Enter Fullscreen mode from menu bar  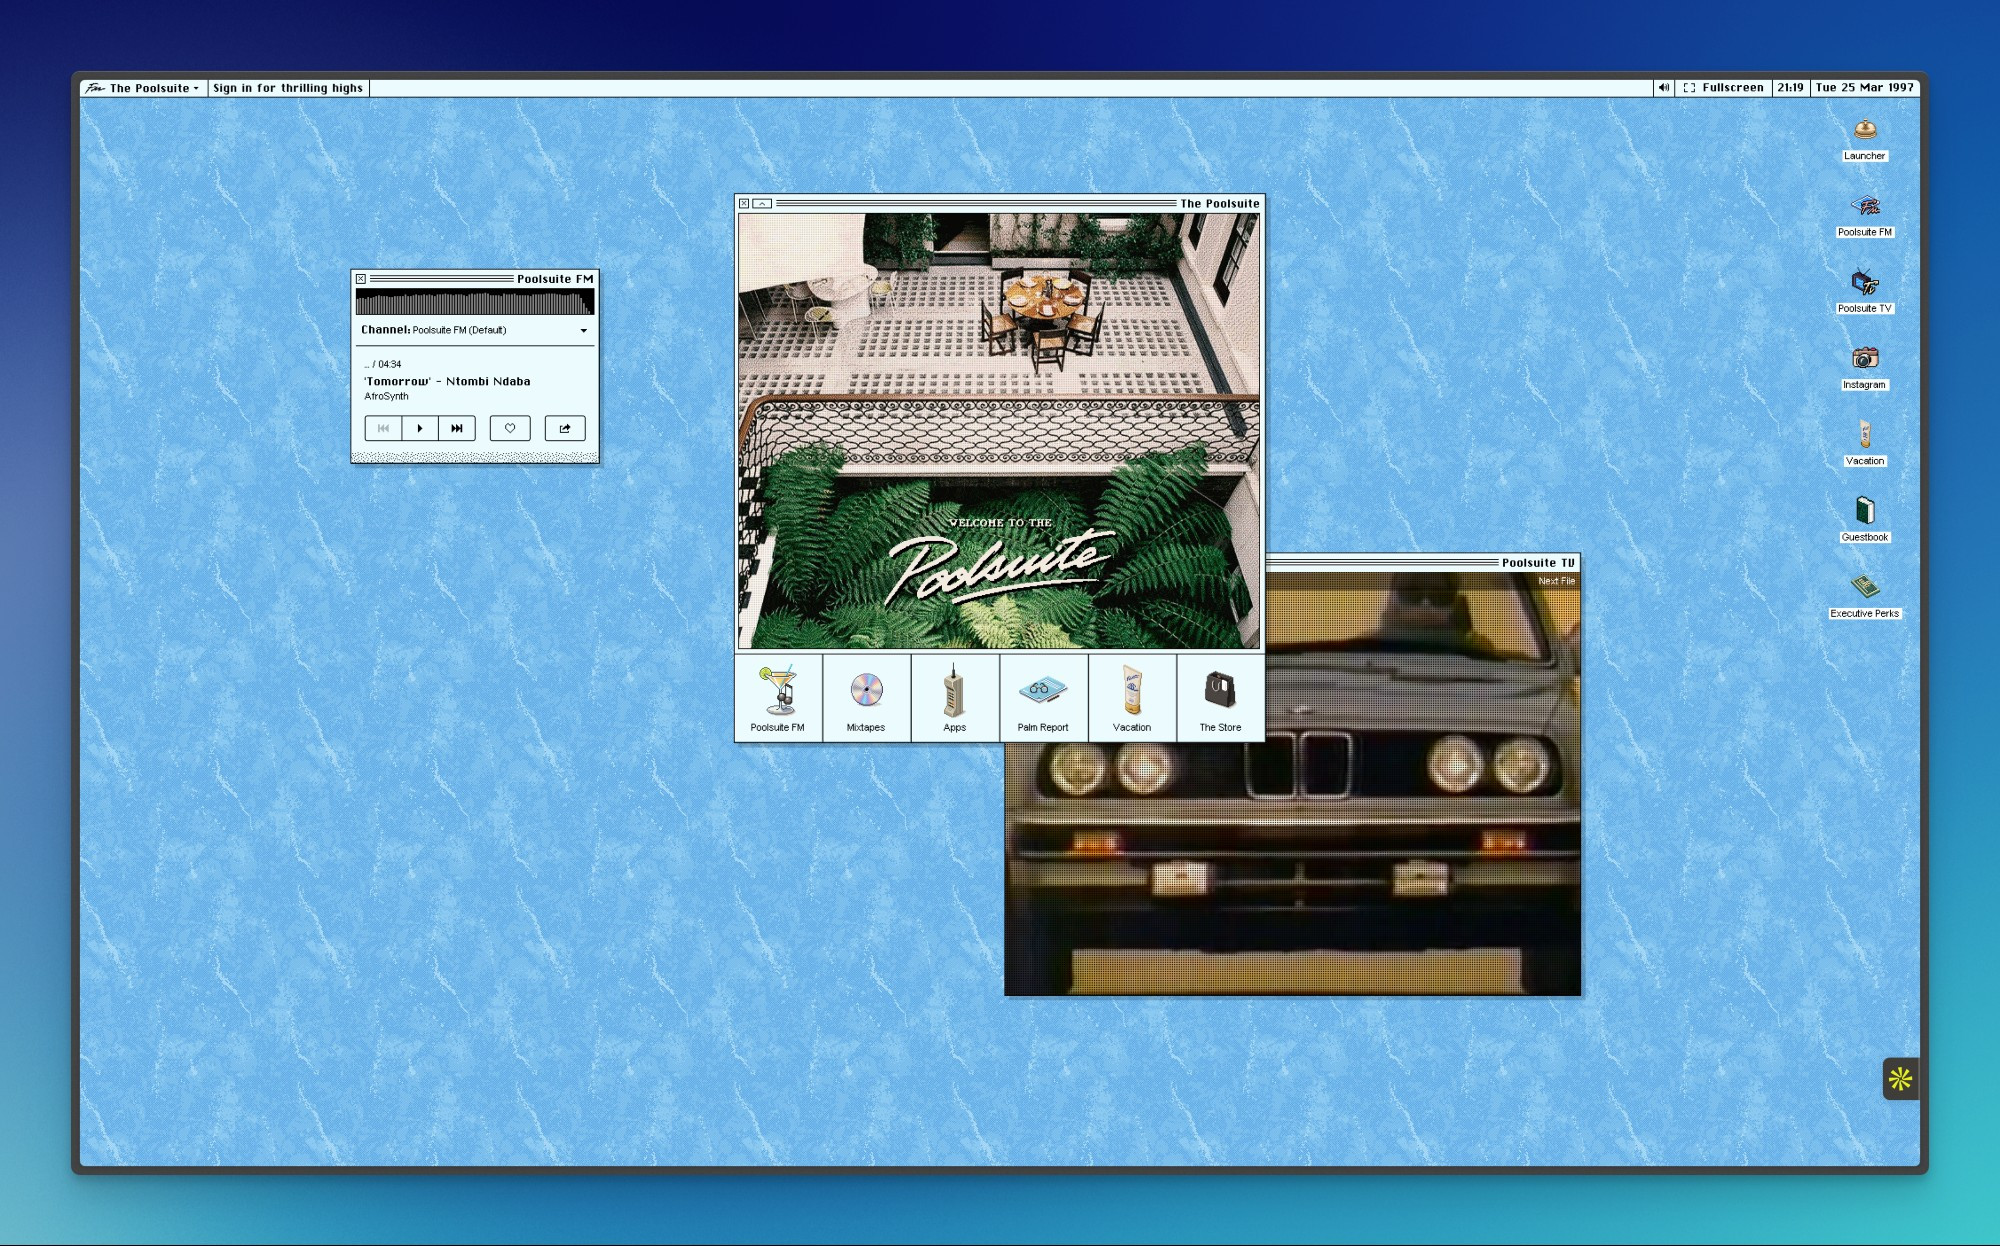coord(1723,88)
